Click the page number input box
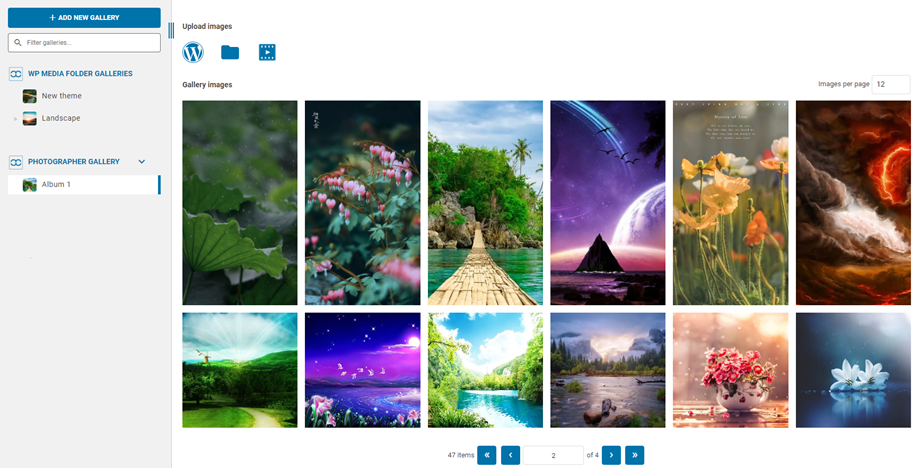The height and width of the screenshot is (468, 920). pyautogui.click(x=553, y=455)
